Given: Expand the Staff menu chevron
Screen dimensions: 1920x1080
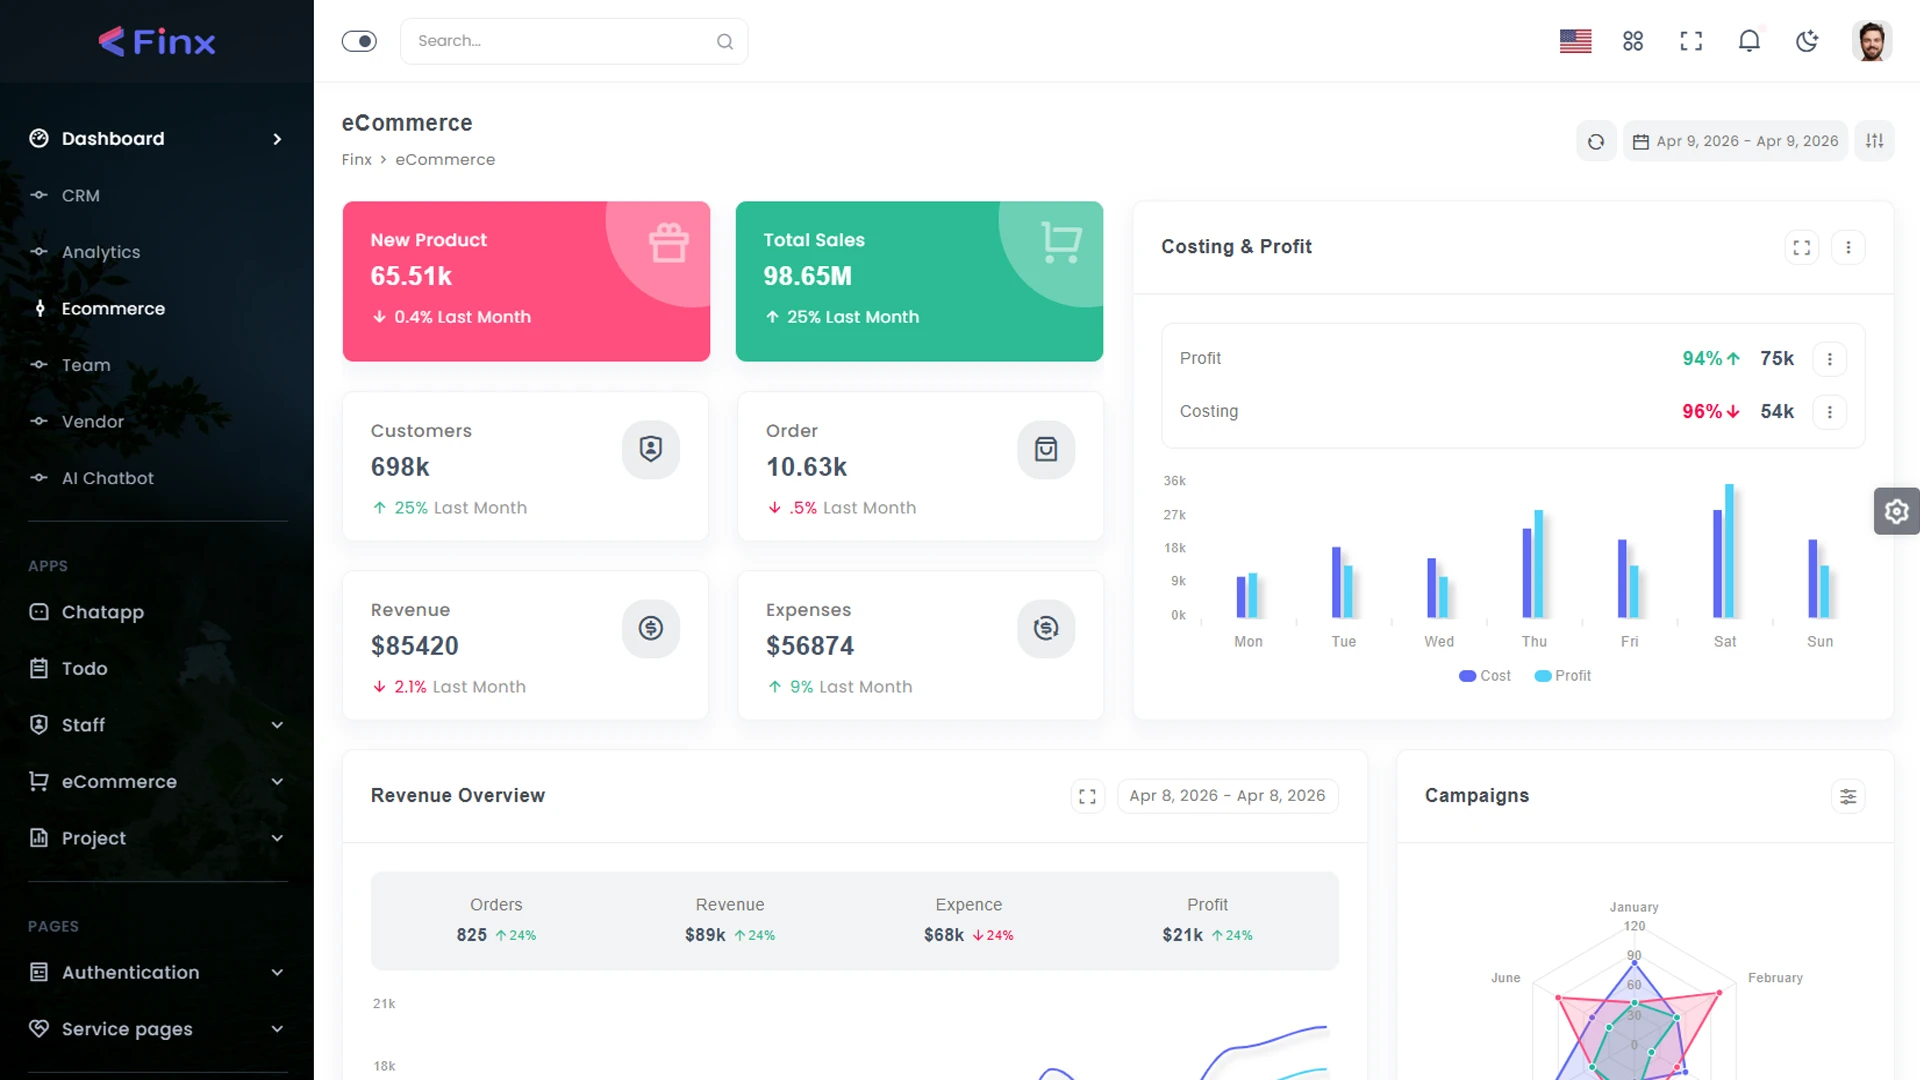Looking at the screenshot, I should (x=277, y=725).
